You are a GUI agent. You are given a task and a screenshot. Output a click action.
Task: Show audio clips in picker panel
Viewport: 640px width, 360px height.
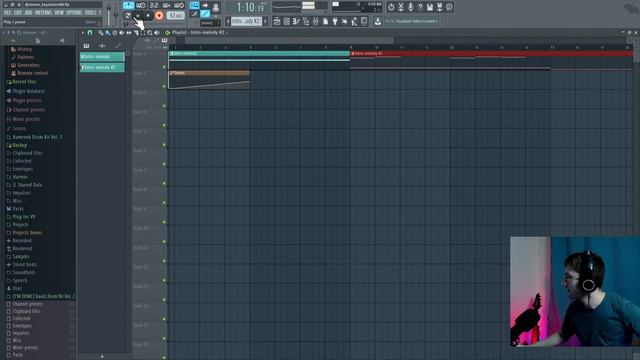tap(102, 46)
